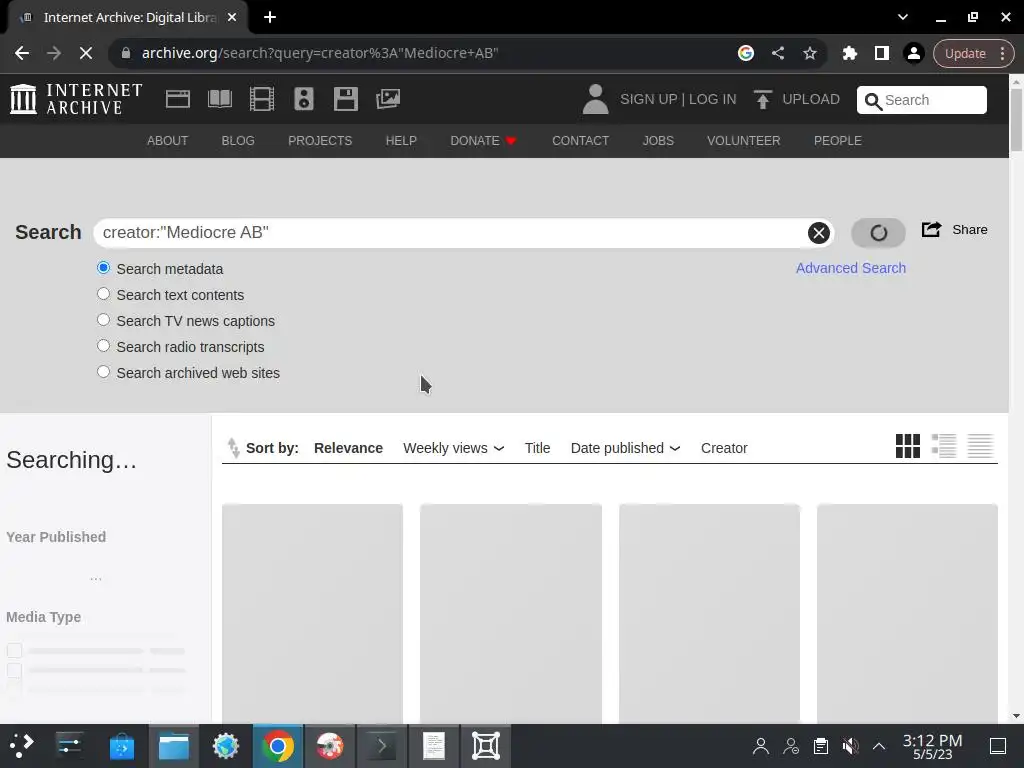1024x768 pixels.
Task: Go back in Chrome browser
Action: tap(22, 53)
